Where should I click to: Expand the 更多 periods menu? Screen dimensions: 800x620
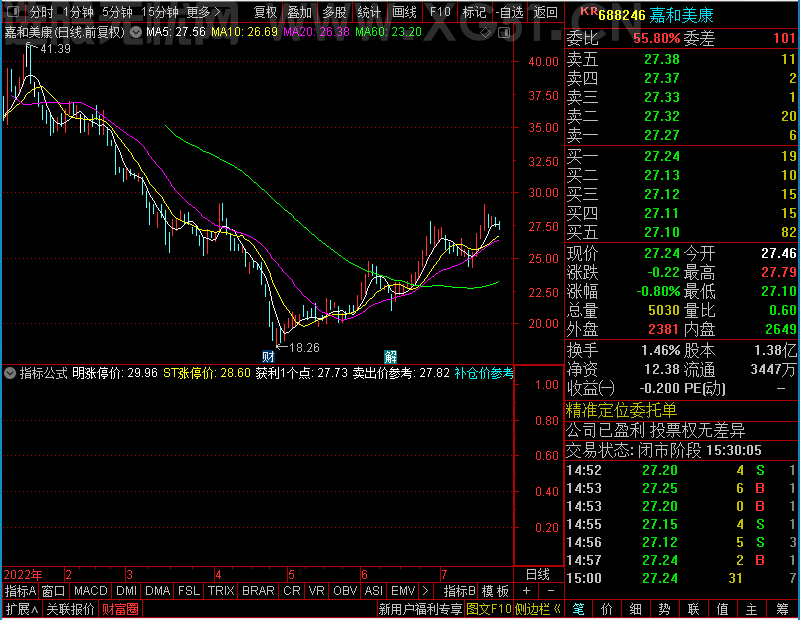tap(203, 12)
